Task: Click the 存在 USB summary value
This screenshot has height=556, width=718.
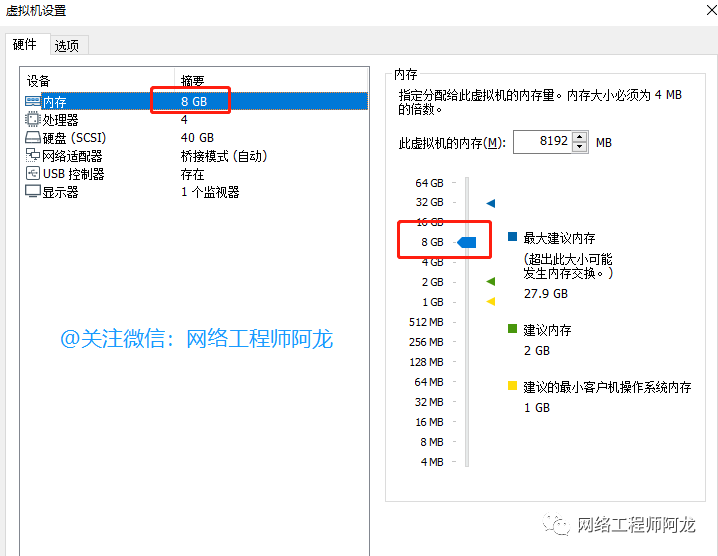Action: 192,174
